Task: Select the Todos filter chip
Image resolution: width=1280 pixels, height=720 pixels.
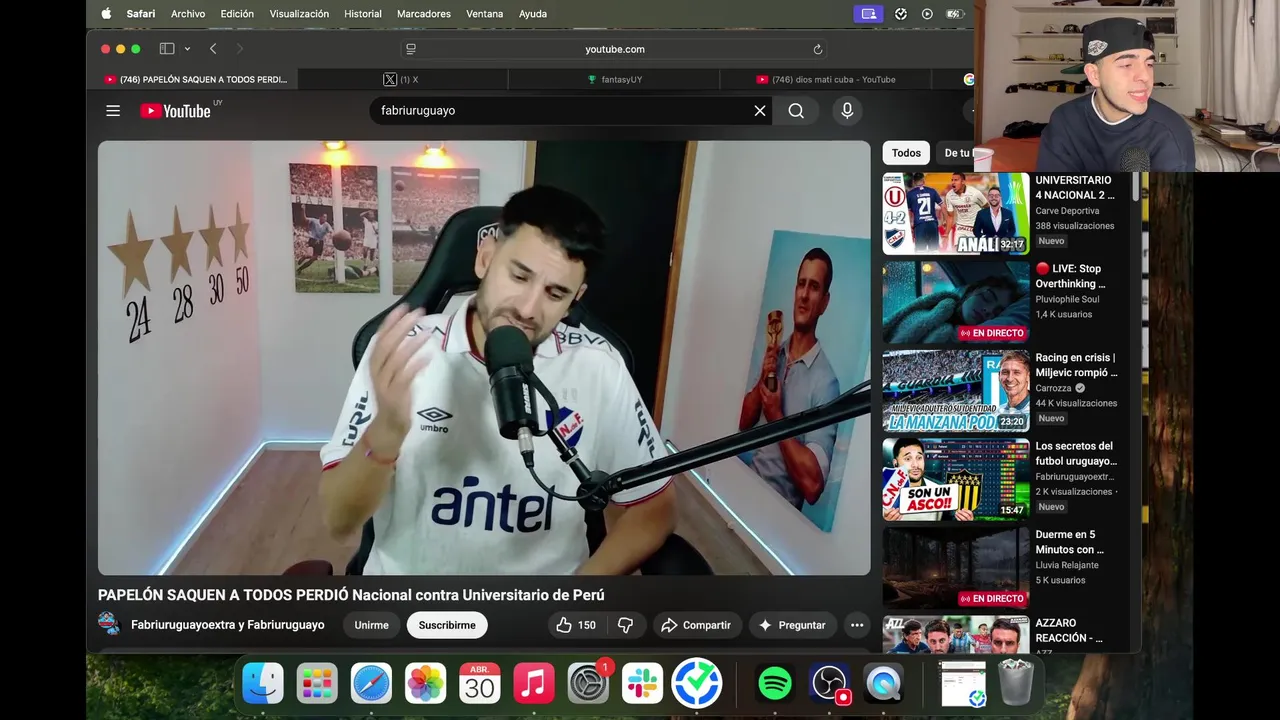Action: [906, 153]
